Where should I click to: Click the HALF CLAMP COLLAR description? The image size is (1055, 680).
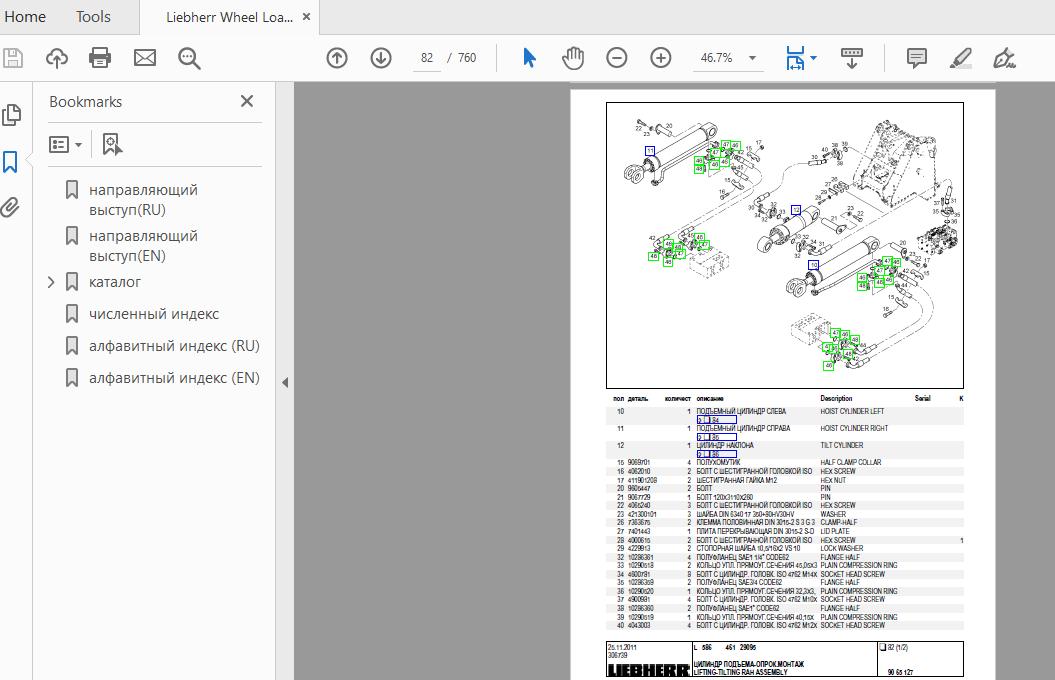tap(850, 463)
